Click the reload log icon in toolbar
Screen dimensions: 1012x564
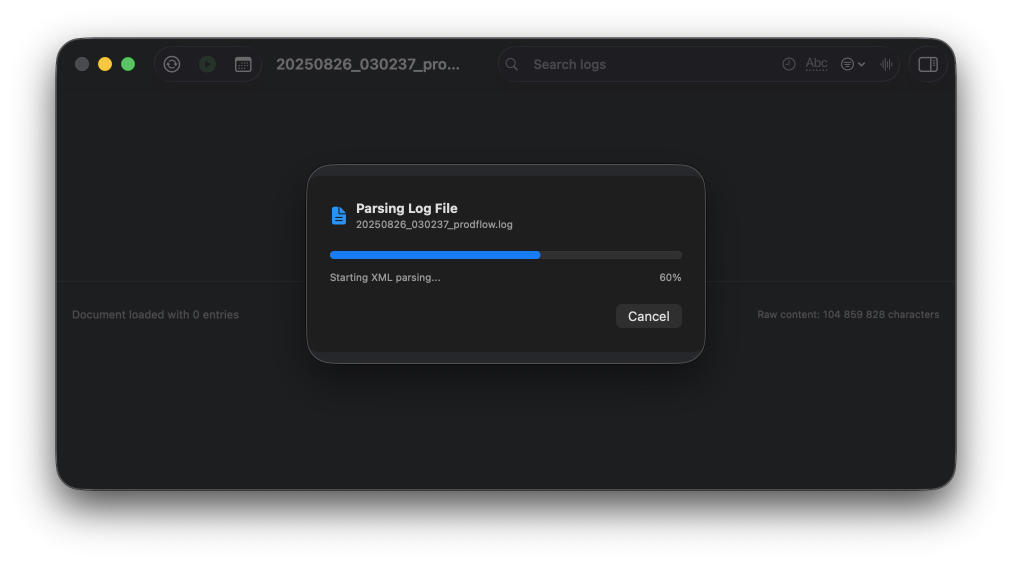pyautogui.click(x=172, y=64)
